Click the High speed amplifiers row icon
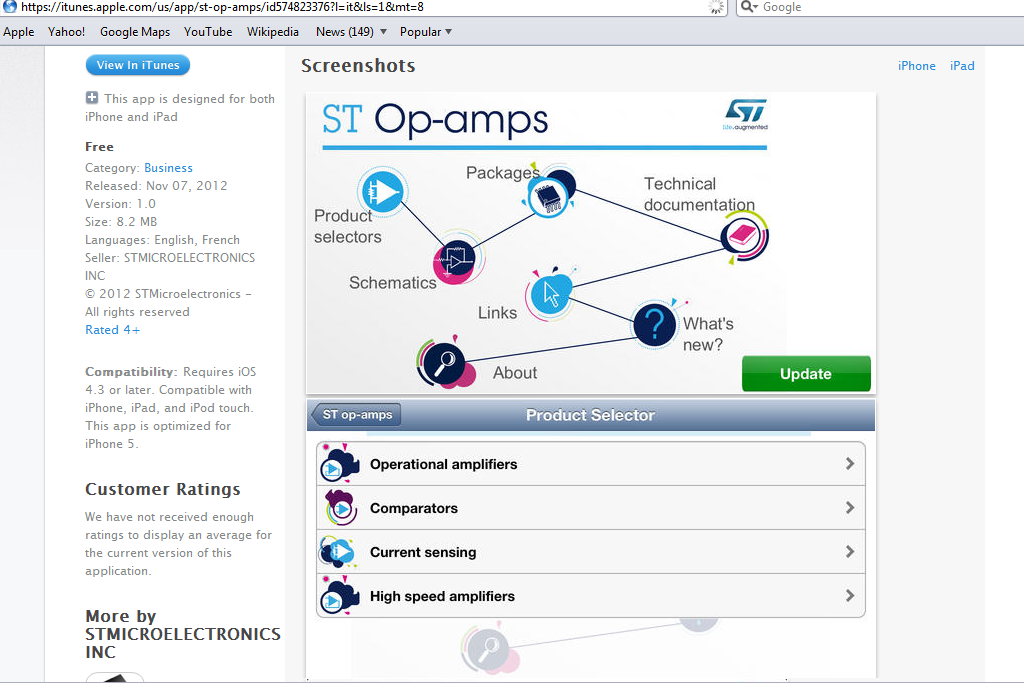The height and width of the screenshot is (684, 1024). [x=340, y=596]
